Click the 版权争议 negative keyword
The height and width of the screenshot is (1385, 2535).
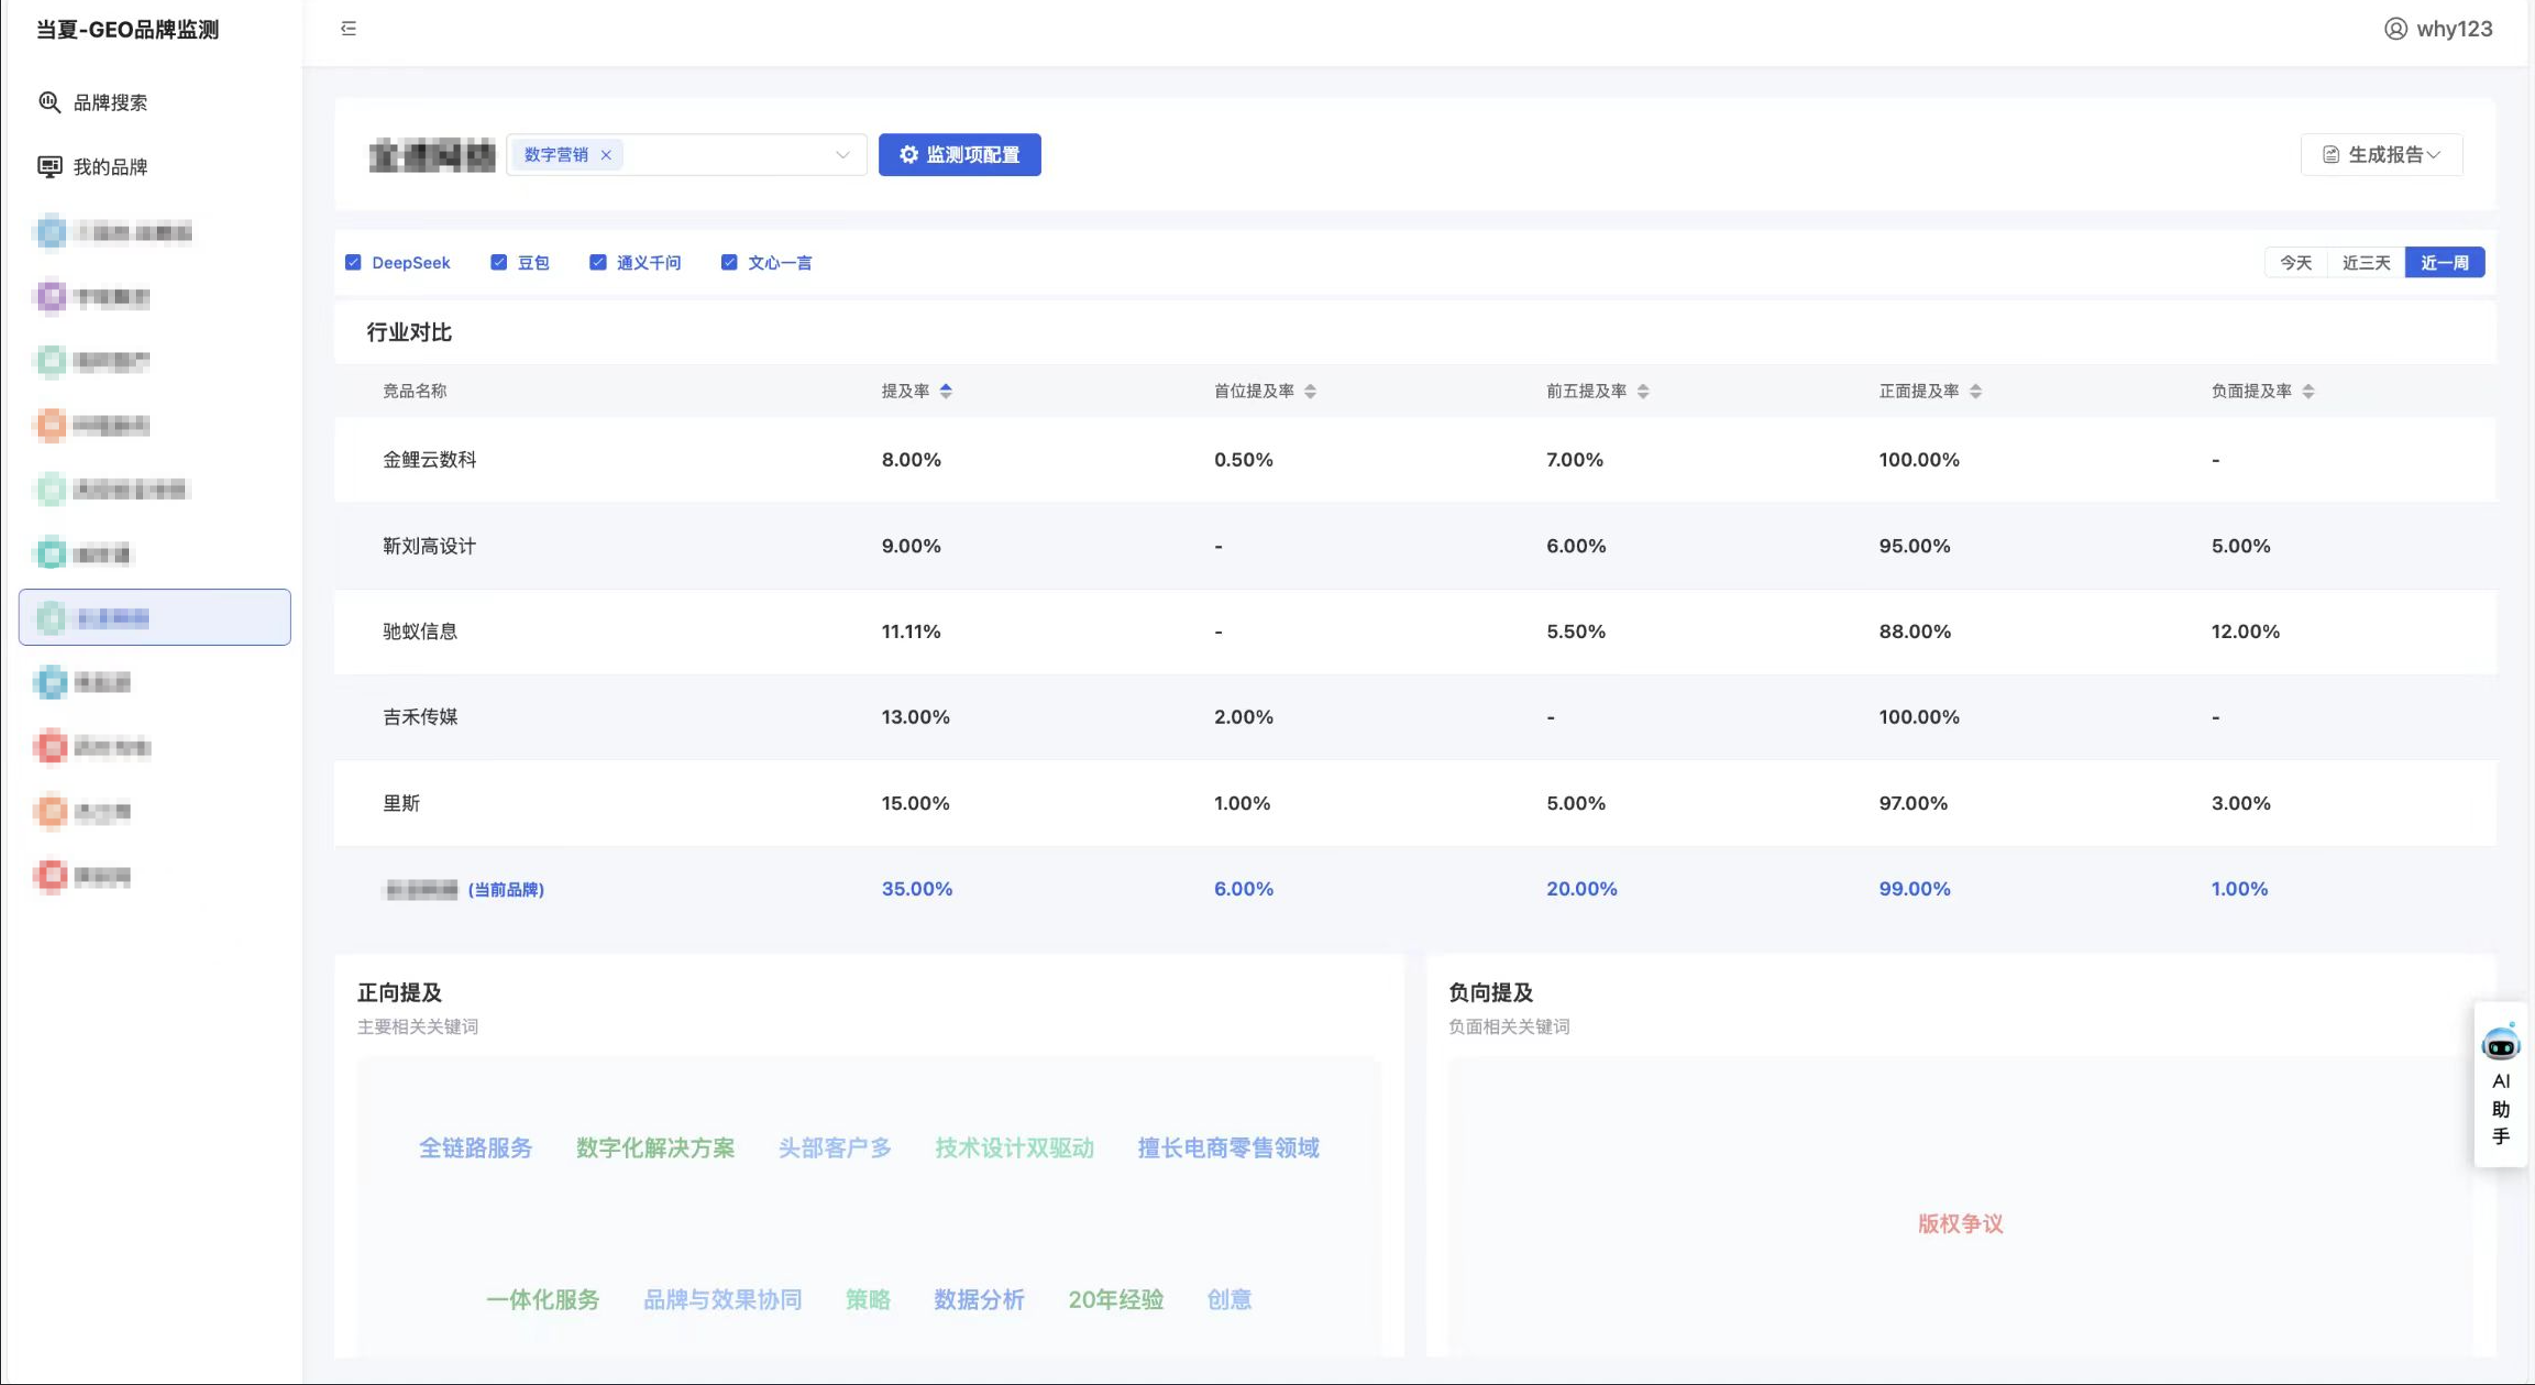tap(1959, 1224)
